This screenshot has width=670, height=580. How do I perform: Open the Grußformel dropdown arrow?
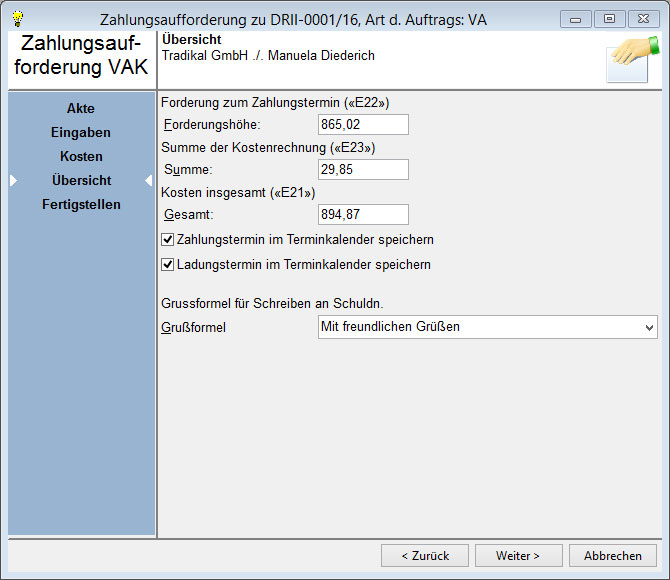coord(649,327)
